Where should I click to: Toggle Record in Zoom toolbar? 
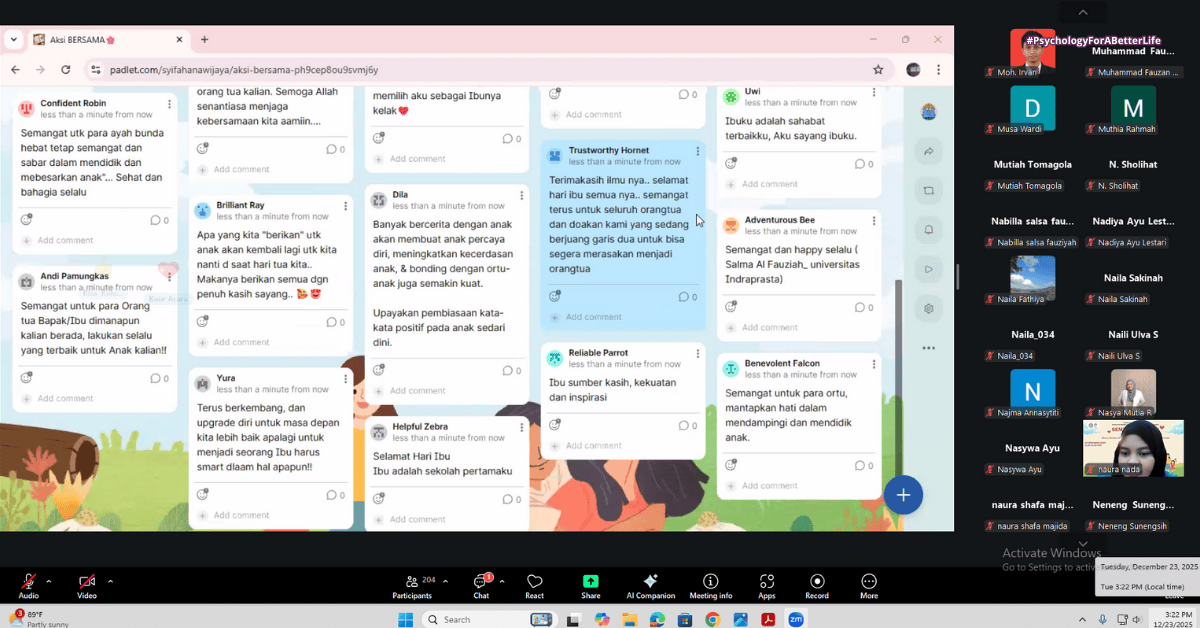(x=817, y=586)
